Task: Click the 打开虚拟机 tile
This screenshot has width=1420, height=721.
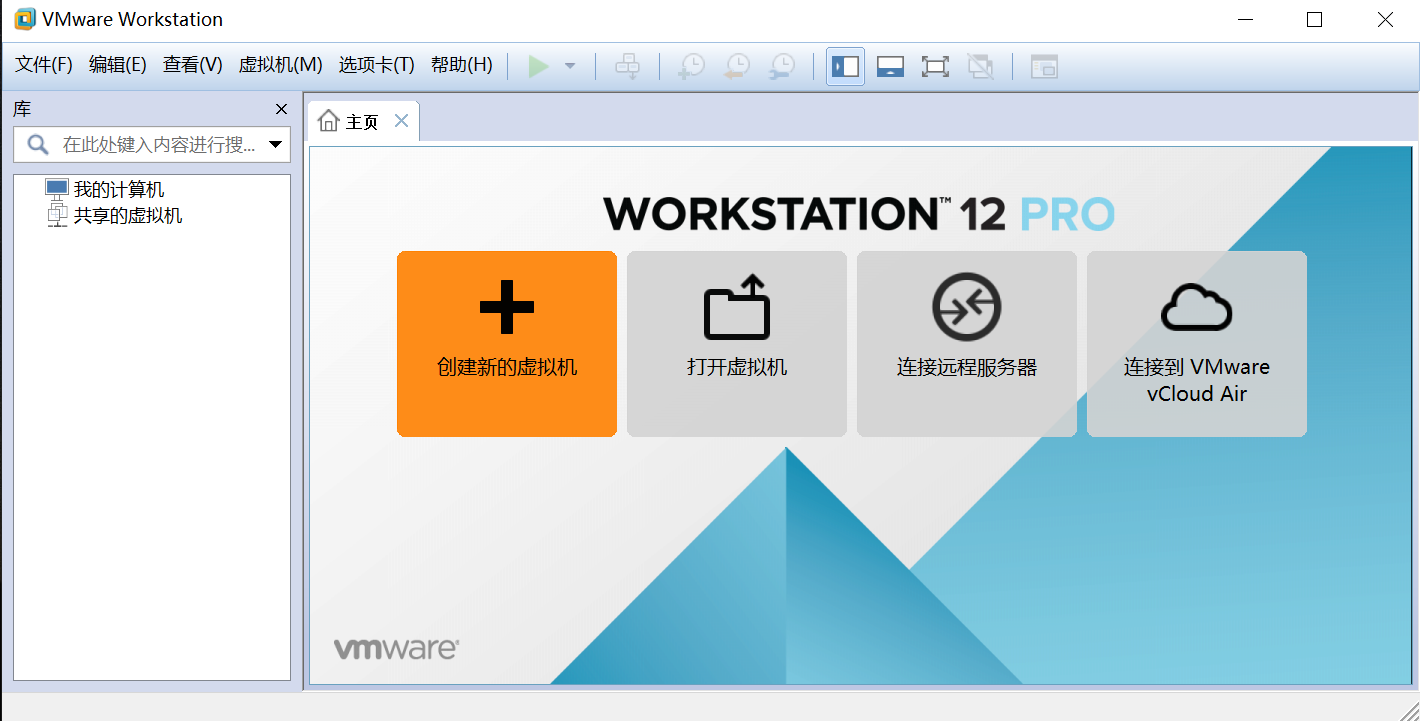Action: coord(737,344)
